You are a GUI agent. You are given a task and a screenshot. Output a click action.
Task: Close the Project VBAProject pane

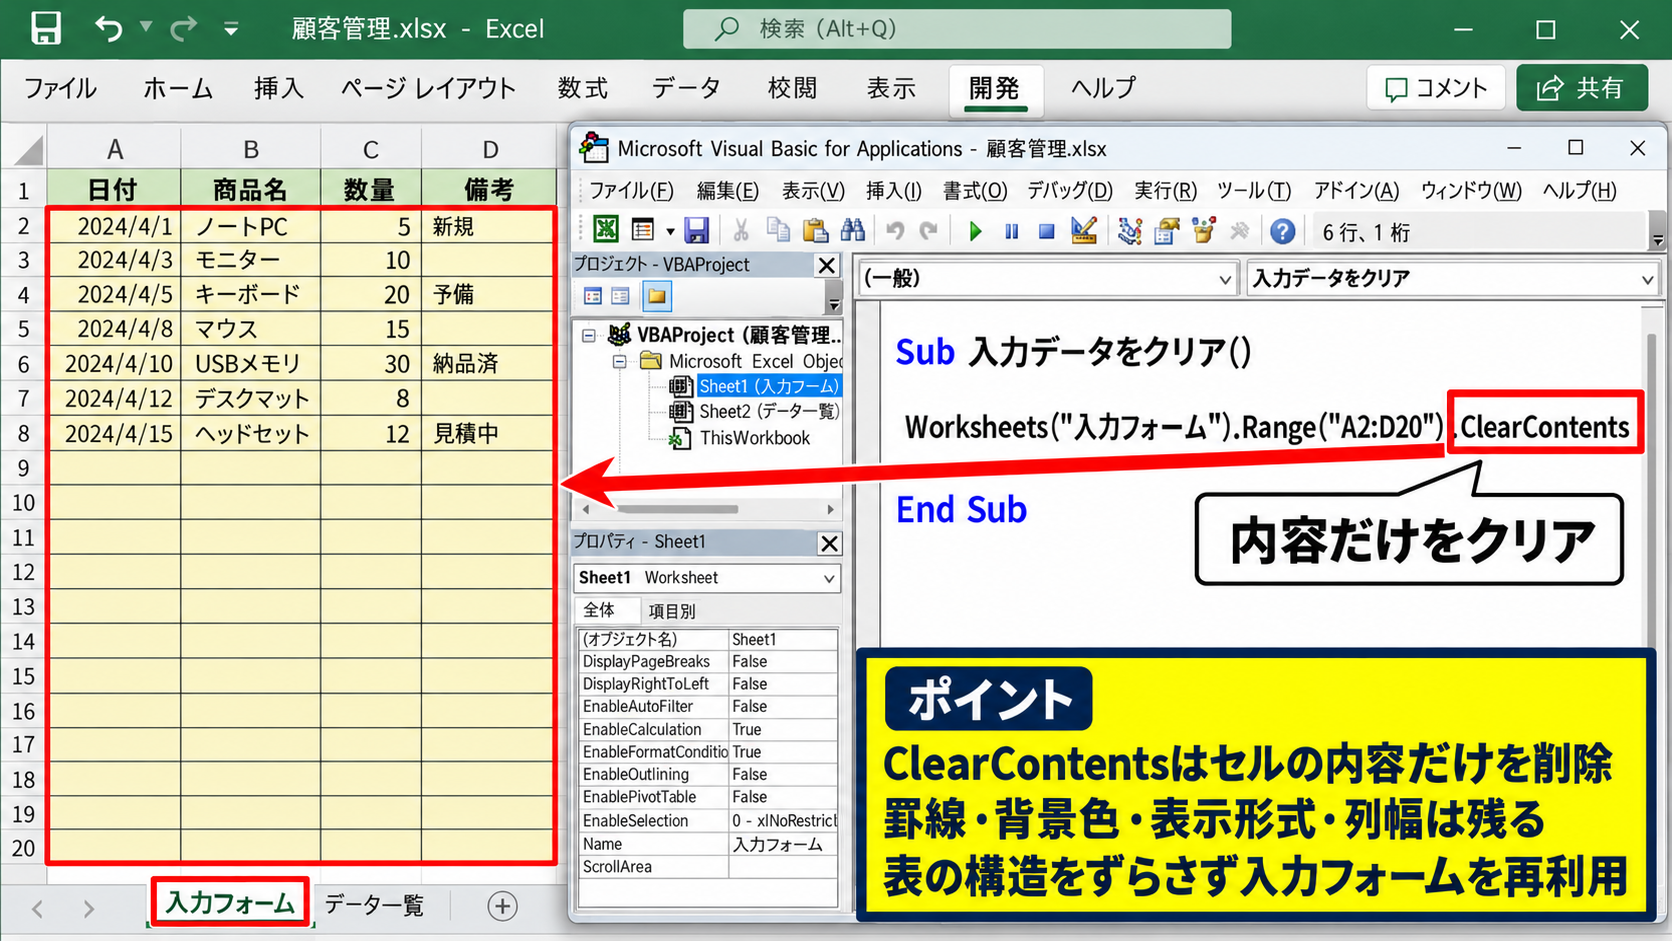click(827, 265)
